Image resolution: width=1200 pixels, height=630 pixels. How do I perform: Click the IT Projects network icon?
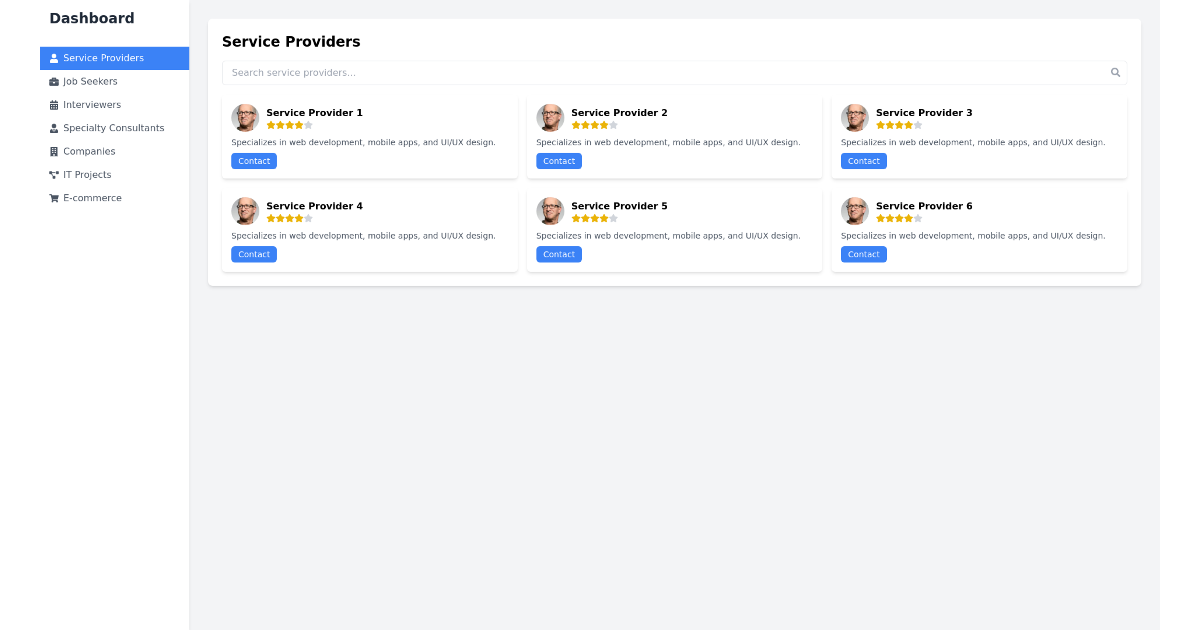pos(53,174)
